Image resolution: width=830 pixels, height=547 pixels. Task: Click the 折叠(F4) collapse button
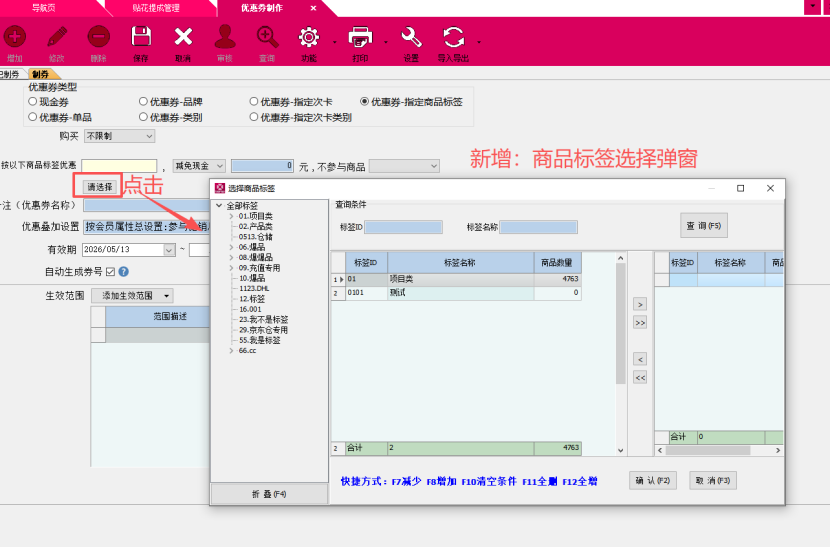[269, 494]
